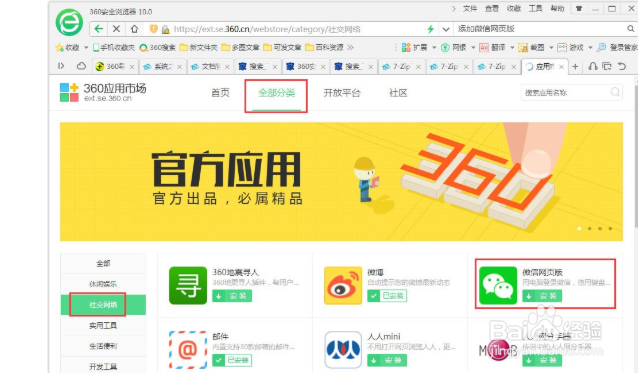Image resolution: width=638 pixels, height=373 pixels.
Task: Install 360地震寻人 extension
Action: (x=232, y=296)
